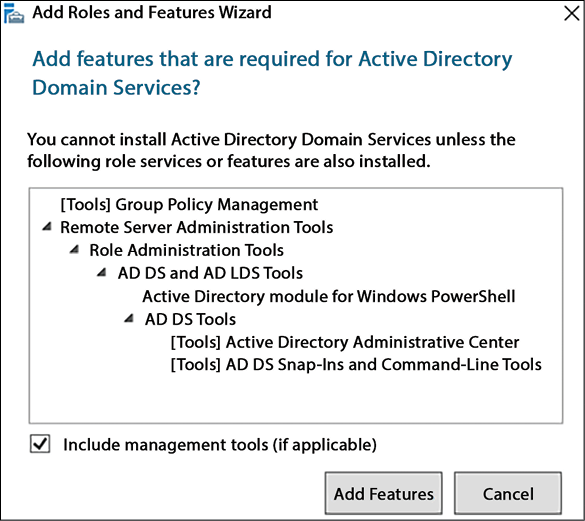
Task: Select Group Policy Management tools entry
Action: [189, 204]
